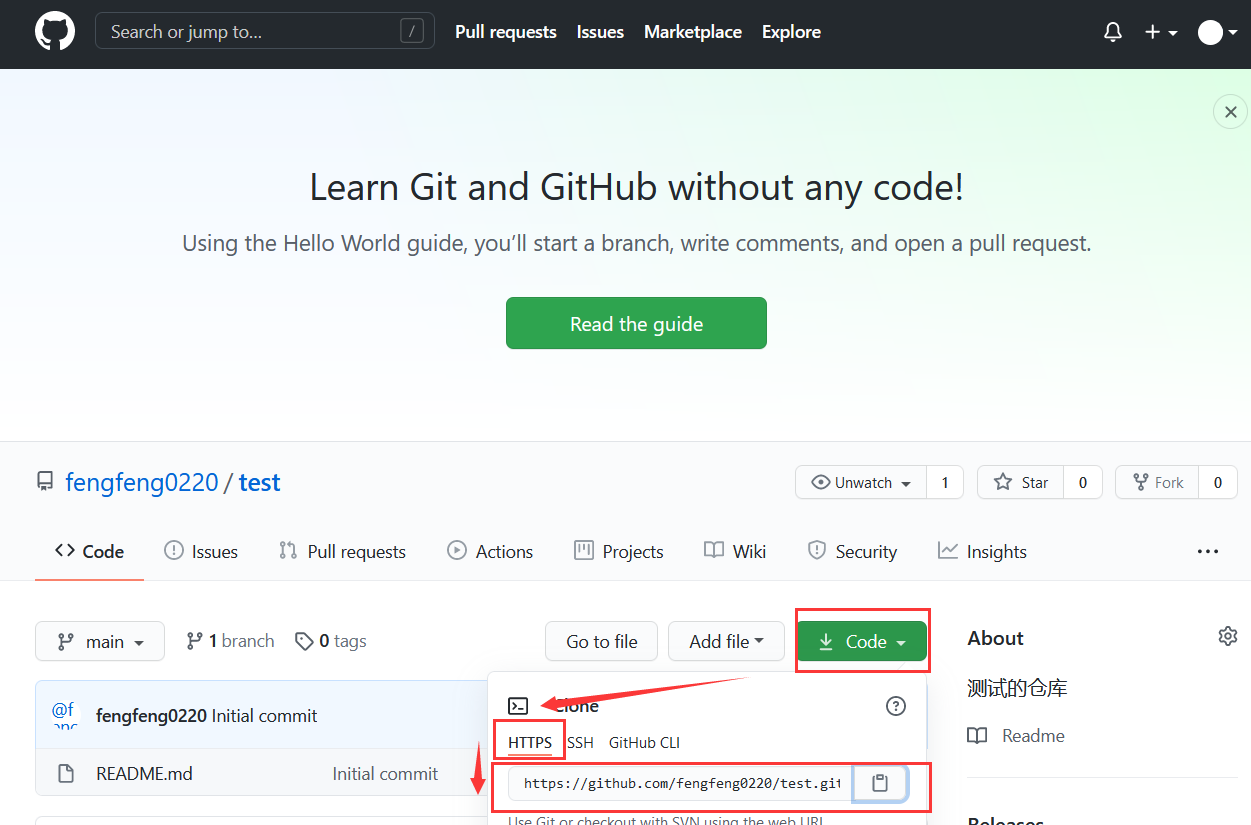Open the Clone help question mark
Image resolution: width=1251 pixels, height=825 pixels.
pyautogui.click(x=896, y=706)
